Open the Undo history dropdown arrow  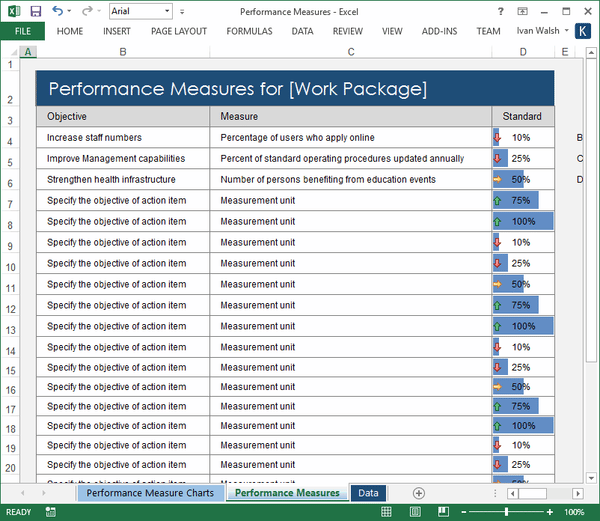coord(68,12)
